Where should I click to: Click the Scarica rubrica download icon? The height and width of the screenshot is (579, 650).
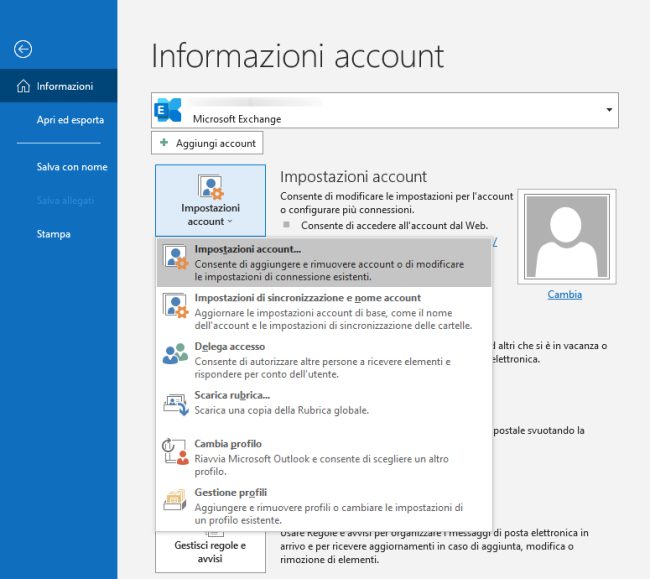click(176, 404)
